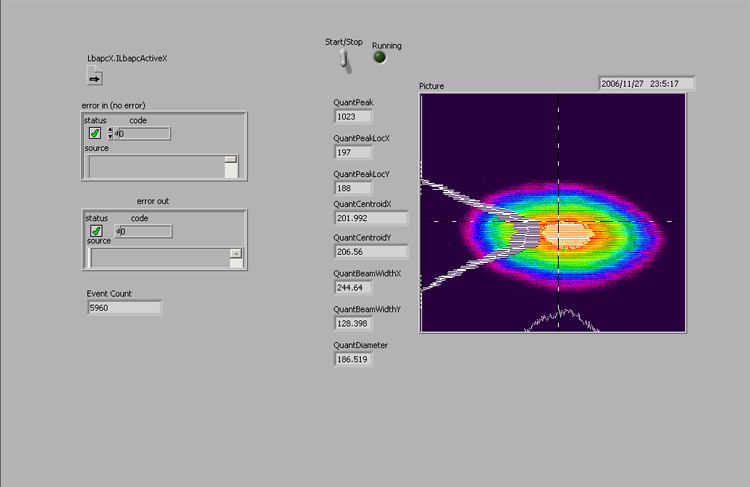Click the error in code number field
This screenshot has height=487, width=750.
pyautogui.click(x=143, y=133)
